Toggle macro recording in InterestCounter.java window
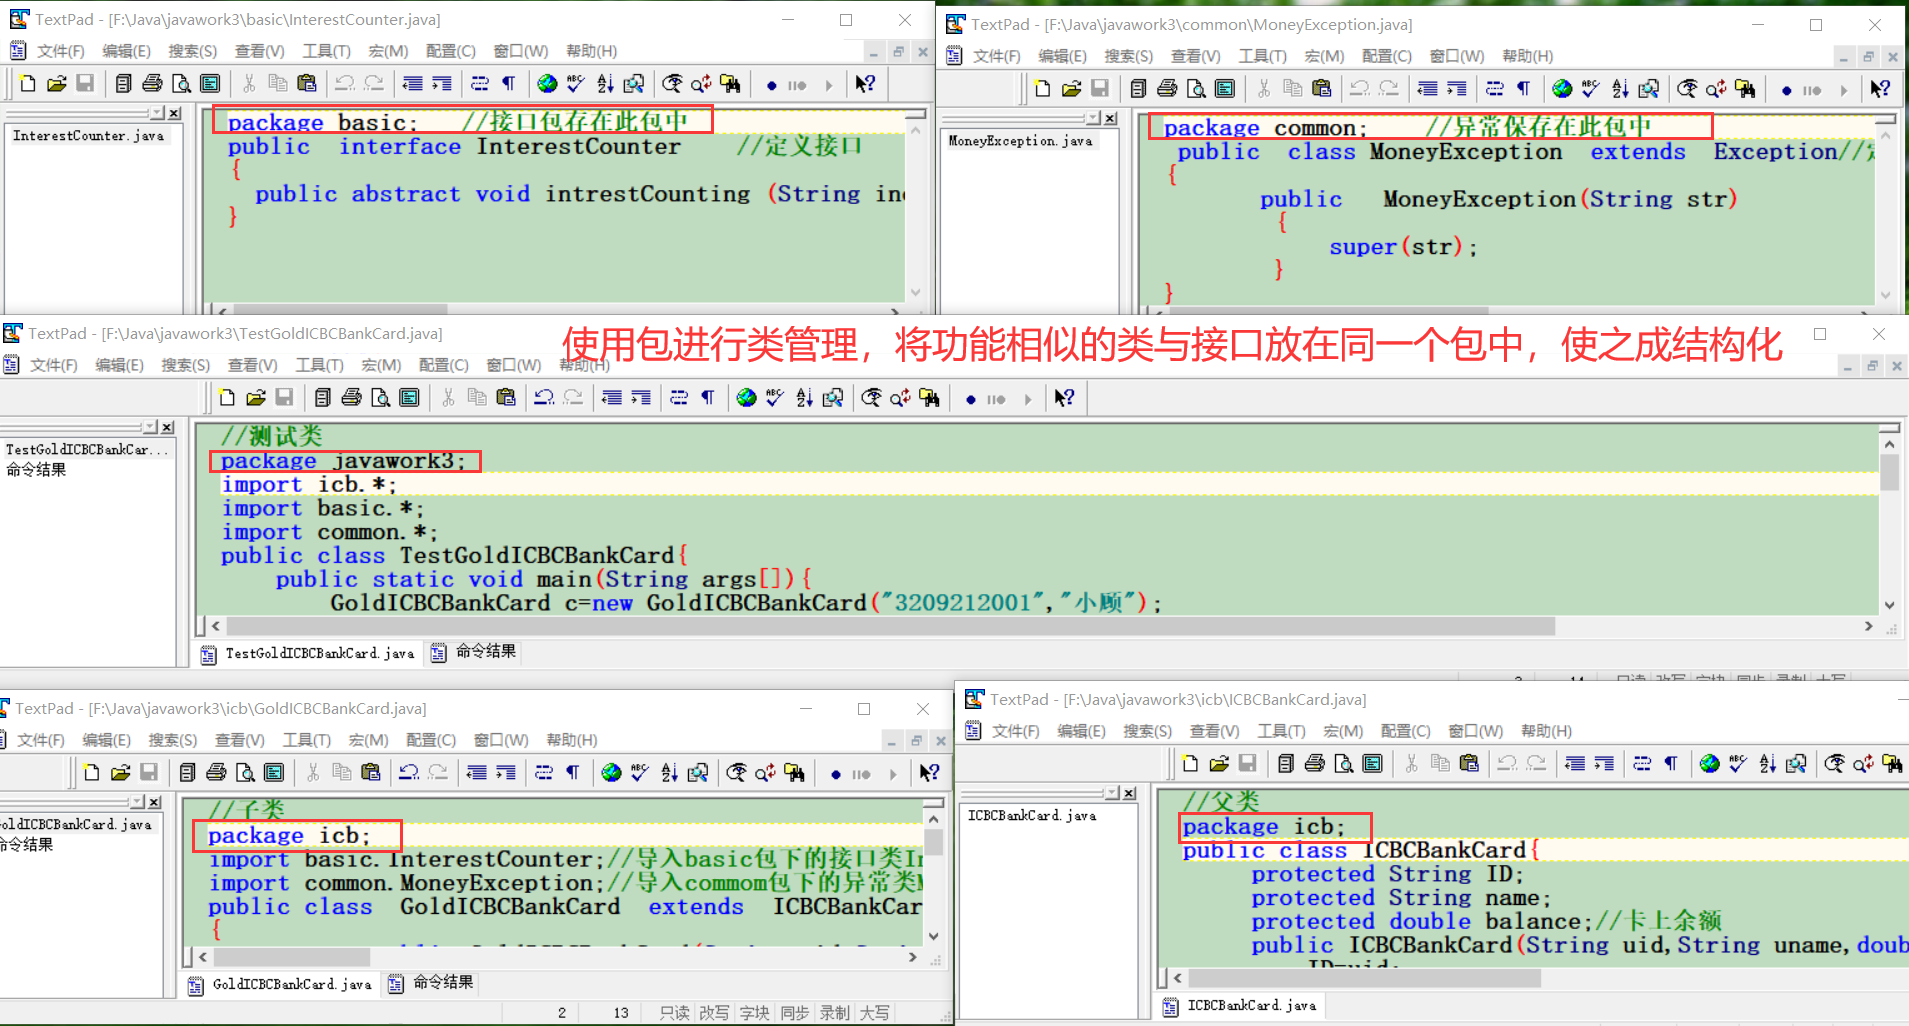The height and width of the screenshot is (1026, 1909). click(771, 85)
